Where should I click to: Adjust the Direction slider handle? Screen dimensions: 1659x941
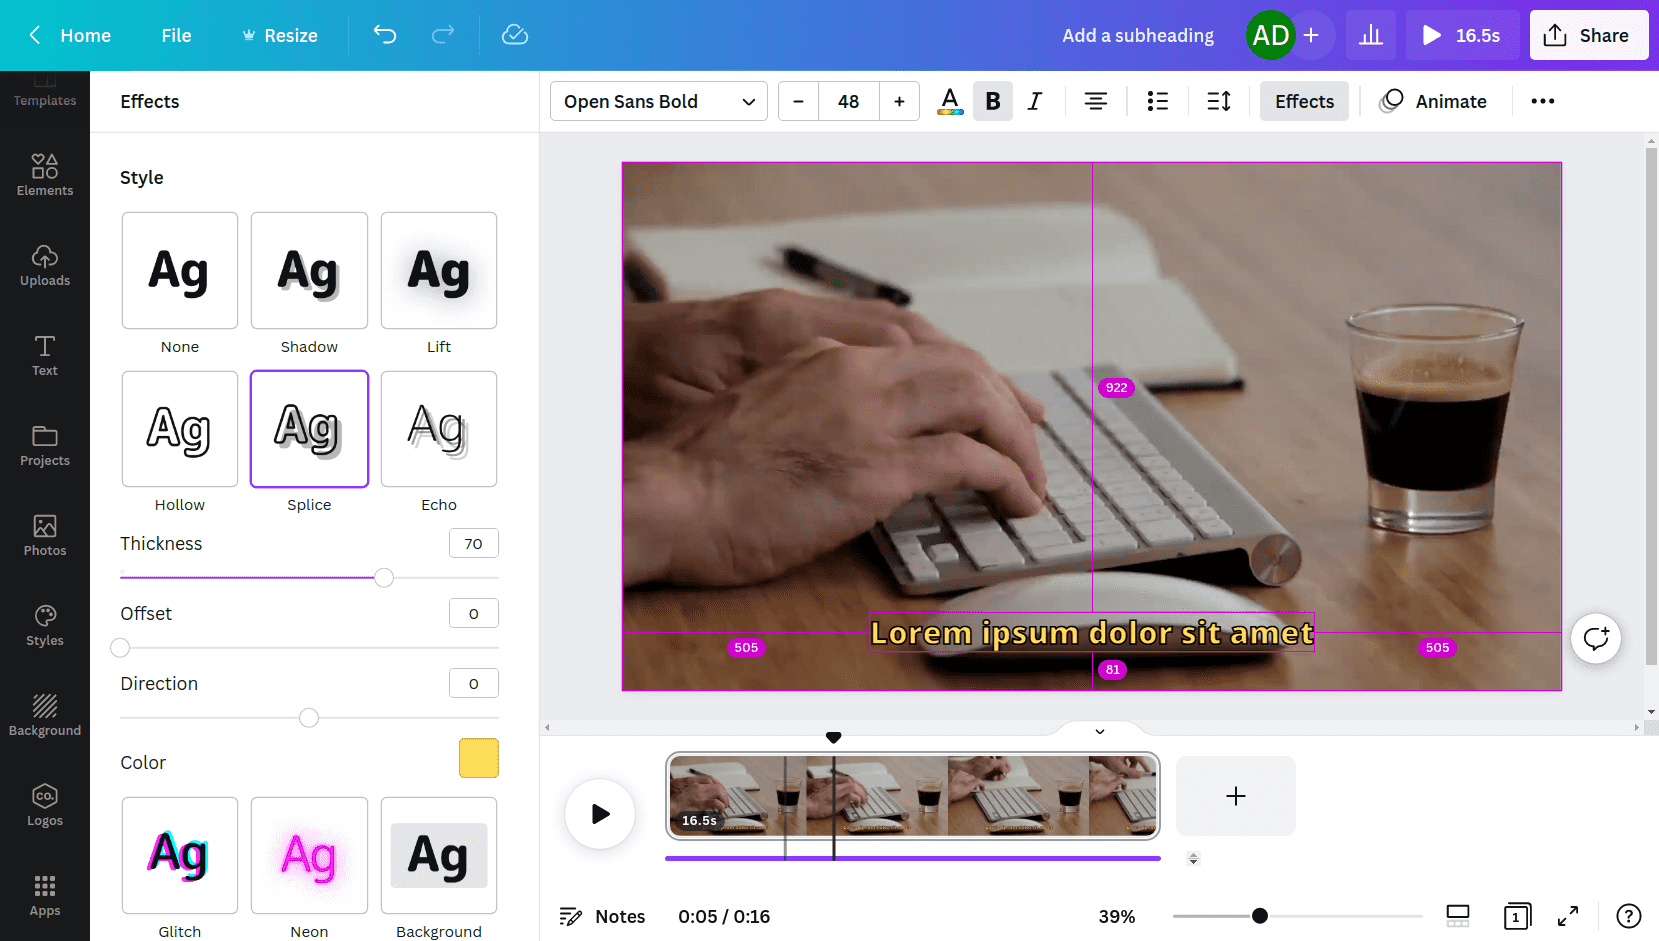[309, 718]
